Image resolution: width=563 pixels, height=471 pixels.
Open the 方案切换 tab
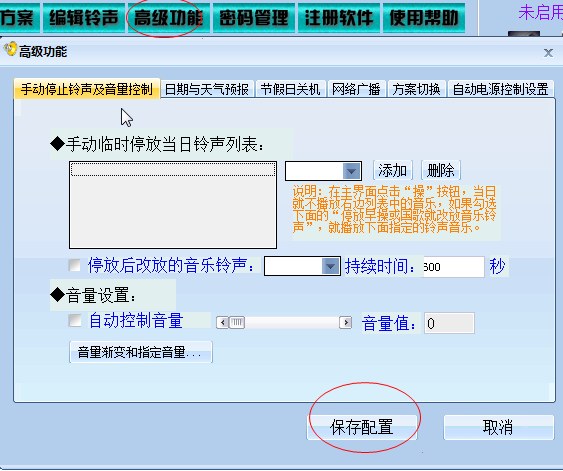416,89
